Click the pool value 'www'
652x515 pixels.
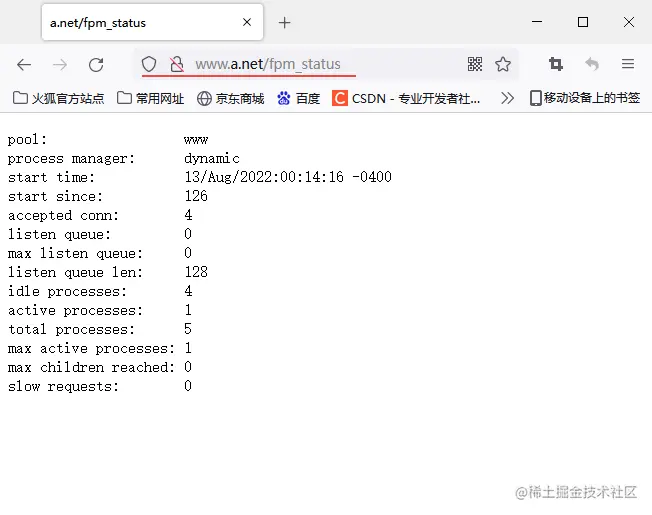tap(196, 140)
